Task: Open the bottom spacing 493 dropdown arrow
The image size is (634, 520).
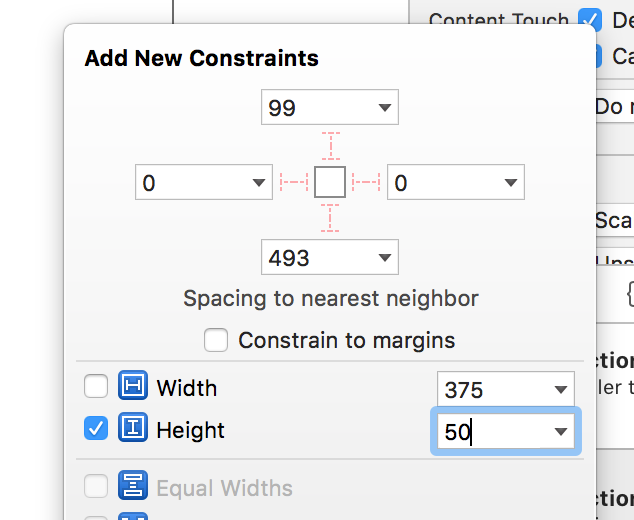Action: [385, 258]
